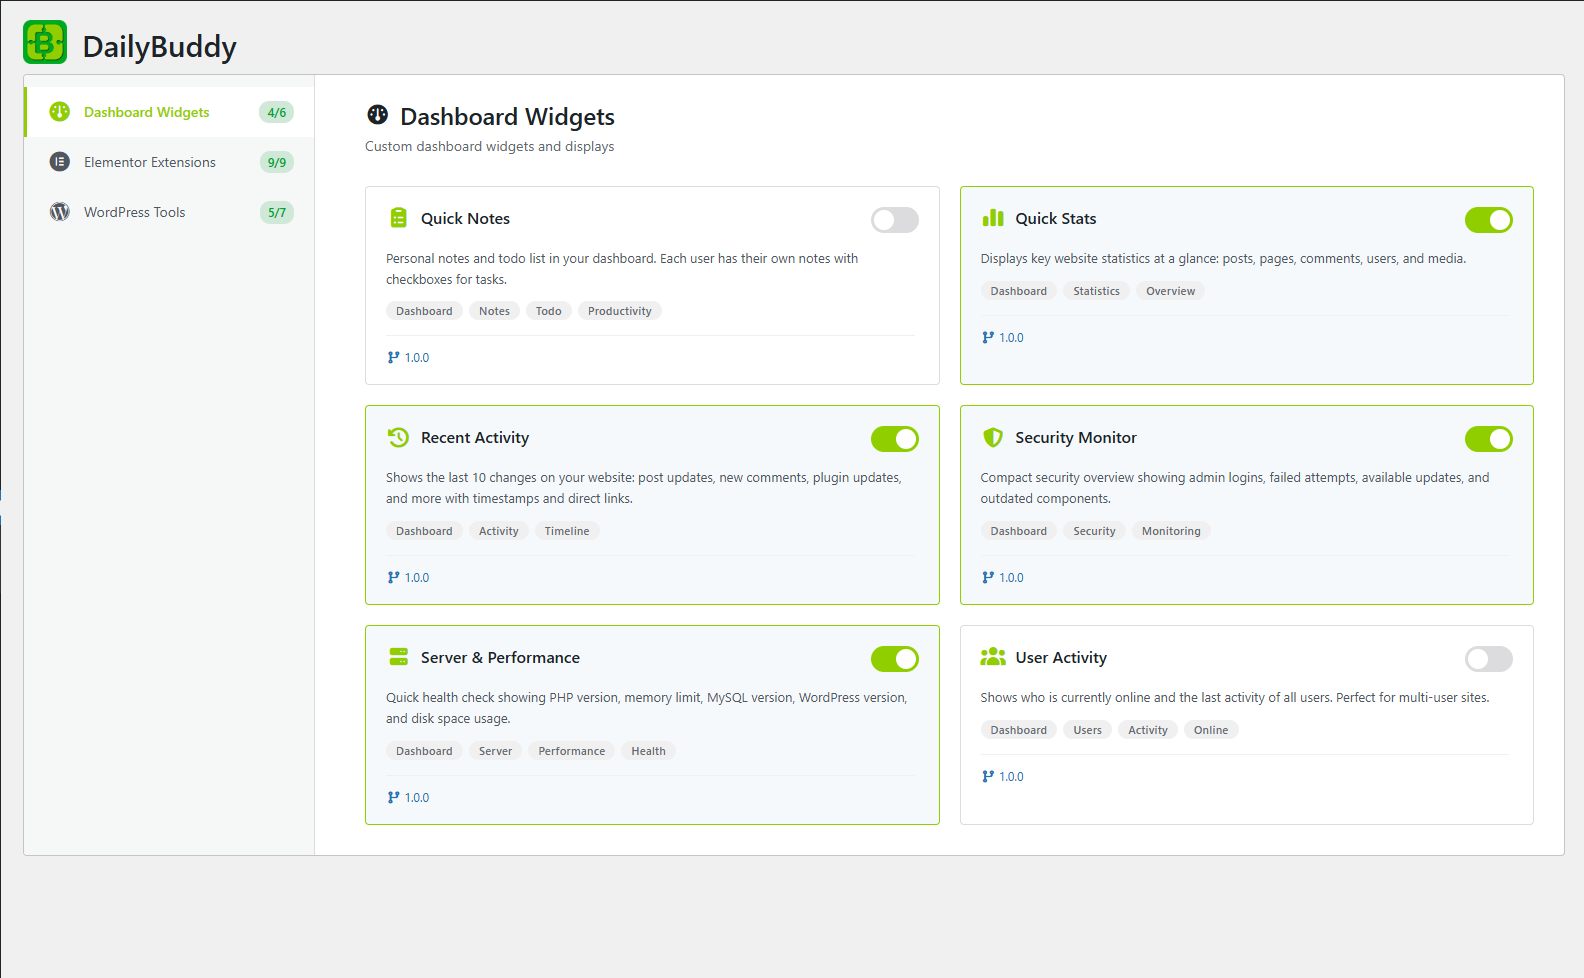
Task: Click the Server & Performance server icon
Action: [398, 657]
